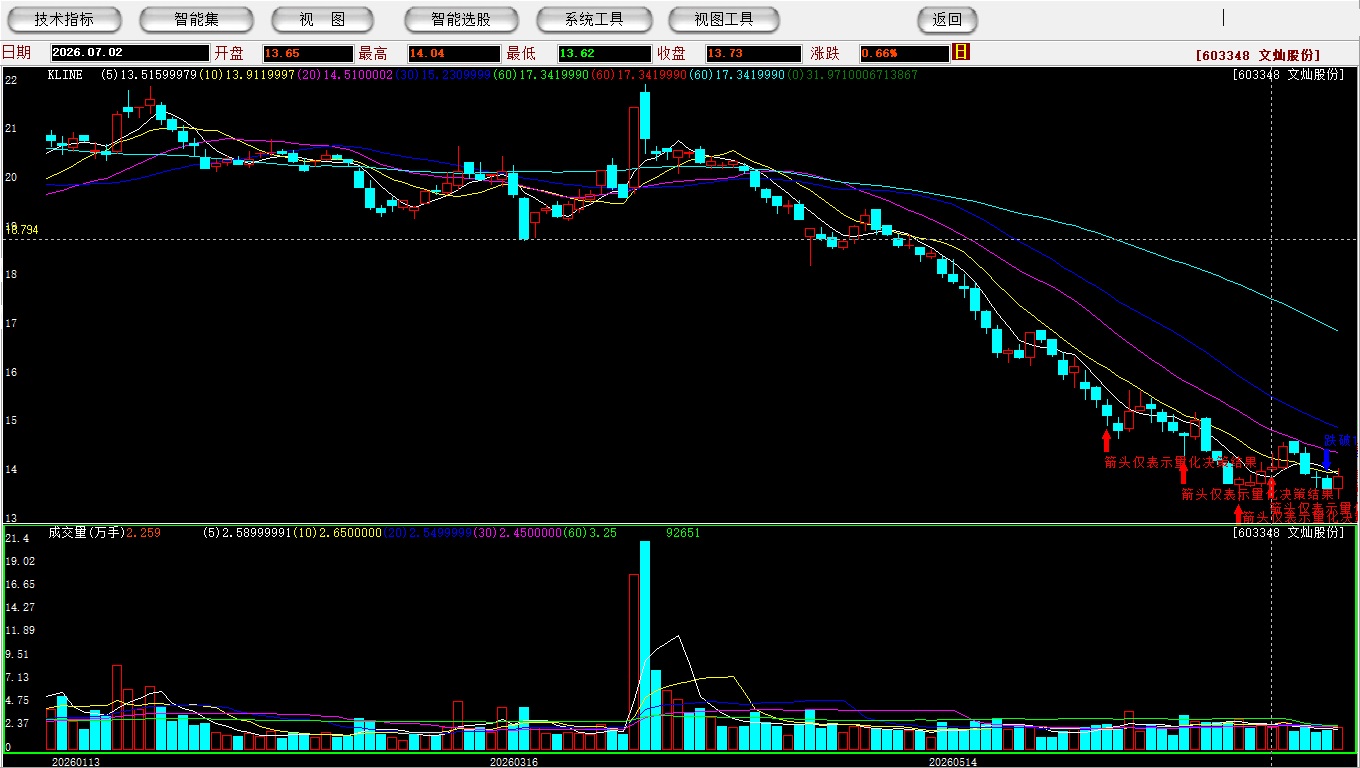Click the red arrow at the chart bottom edge

point(1238,514)
